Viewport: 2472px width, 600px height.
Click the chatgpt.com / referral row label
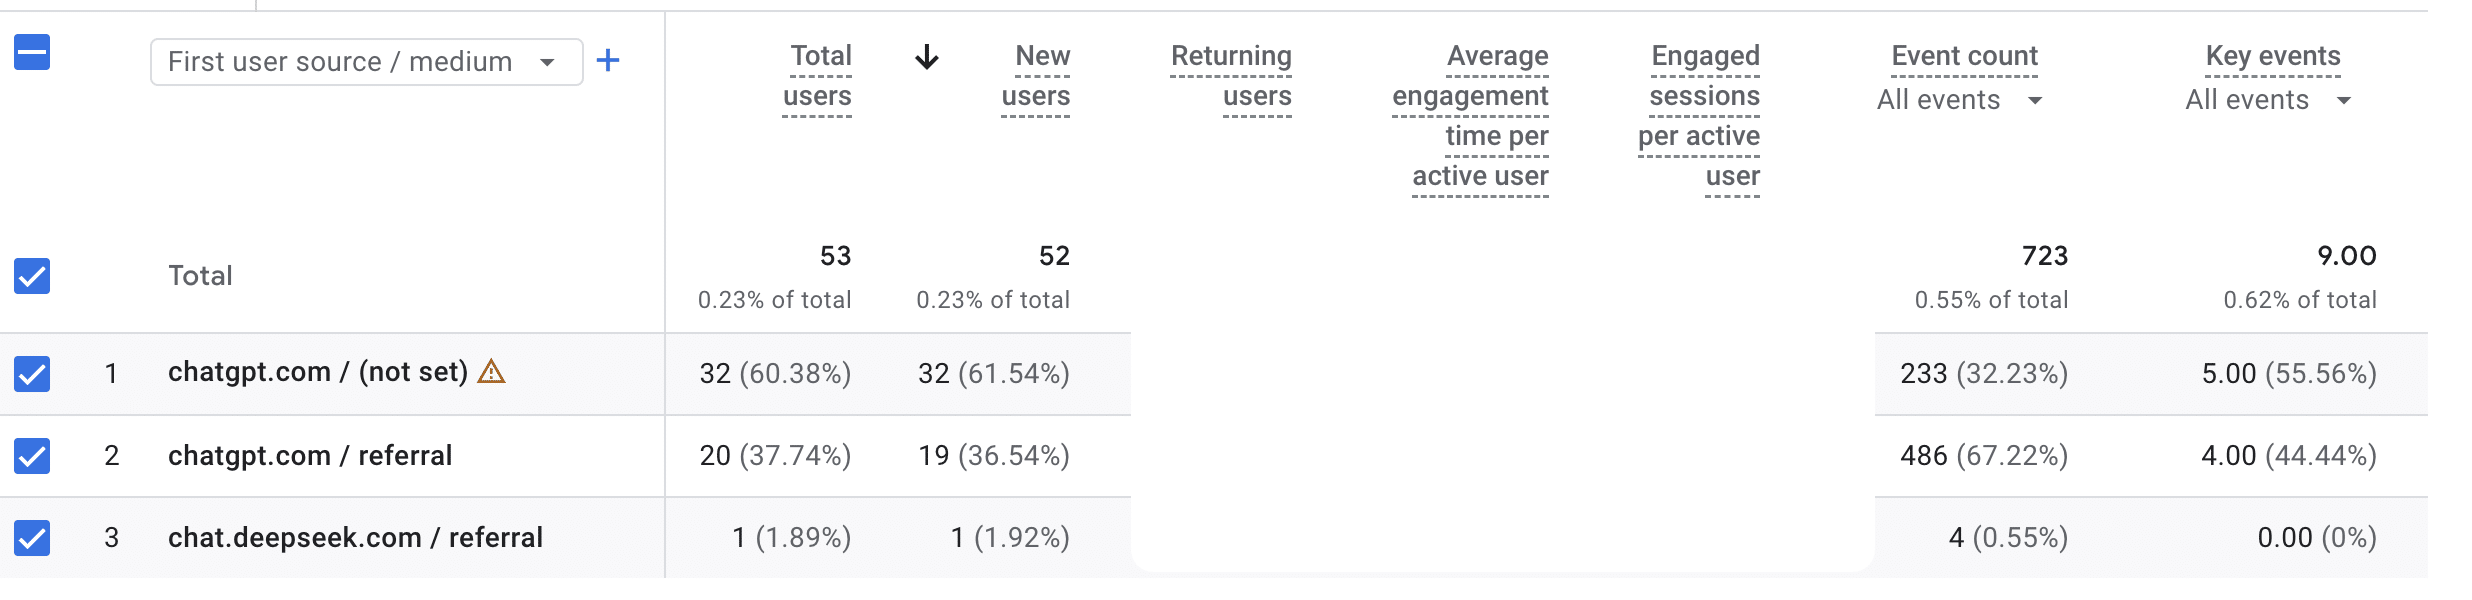tap(310, 456)
